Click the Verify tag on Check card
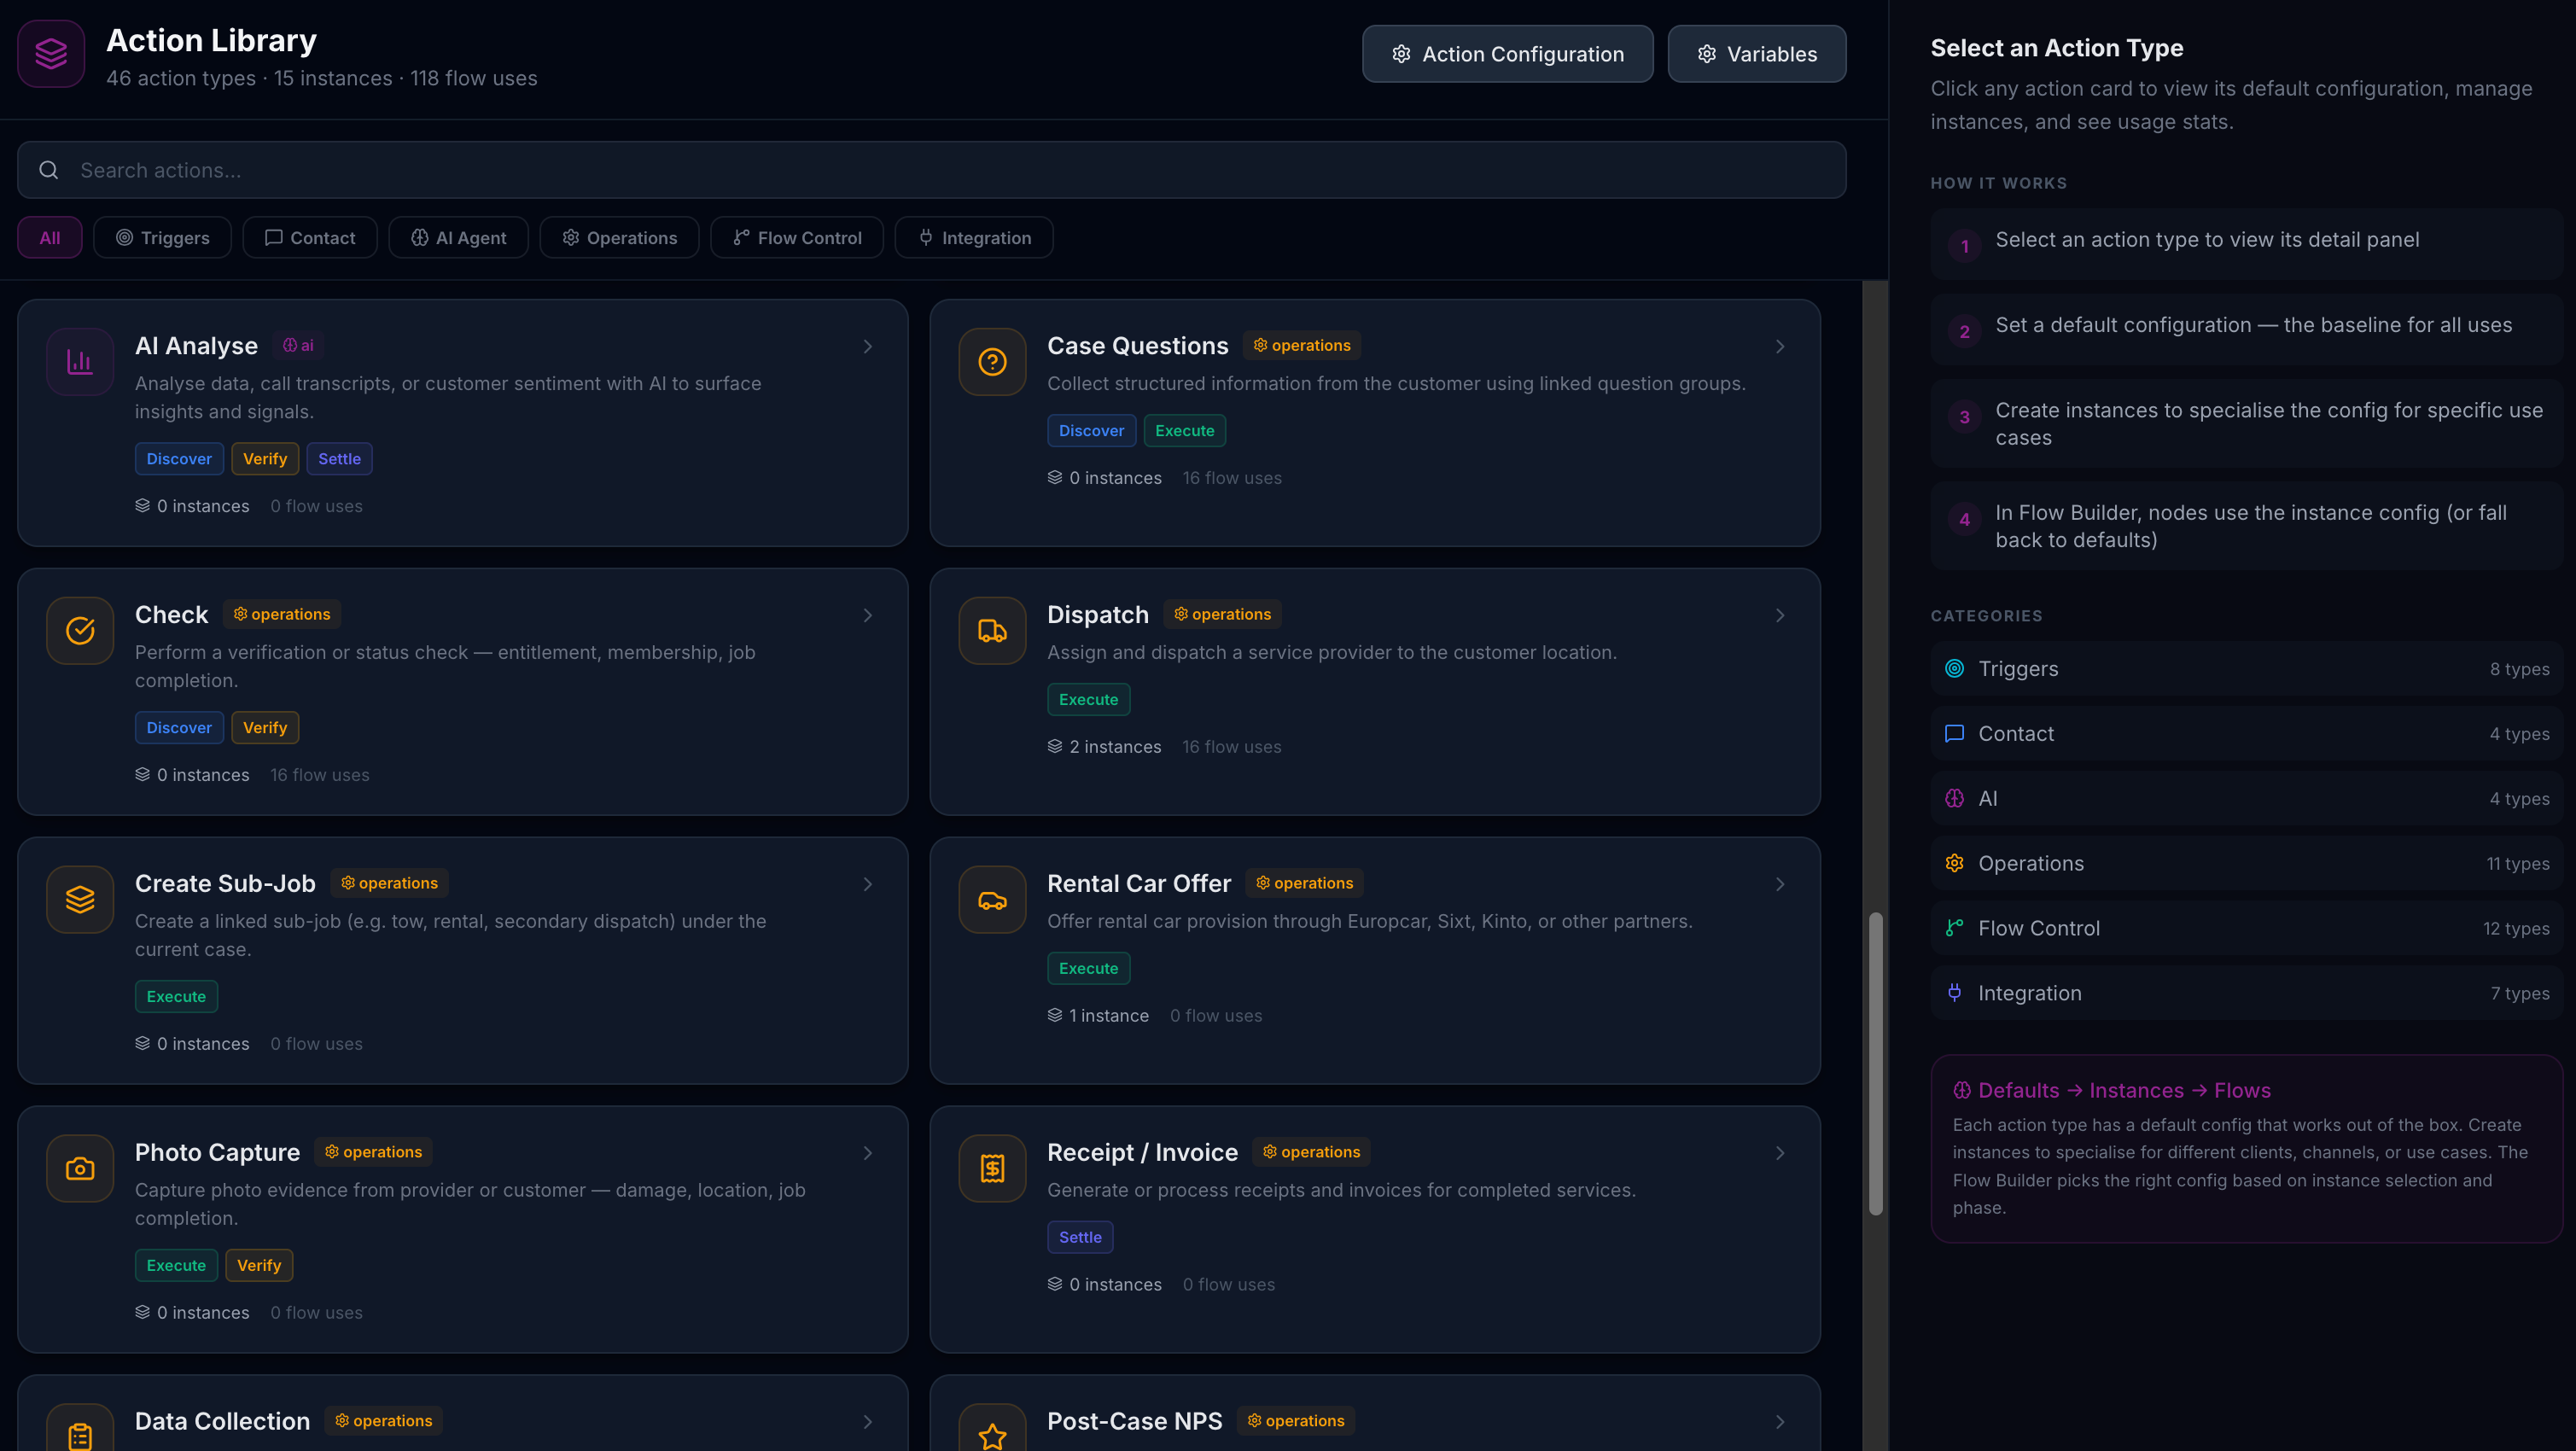The image size is (2576, 1451). (265, 728)
